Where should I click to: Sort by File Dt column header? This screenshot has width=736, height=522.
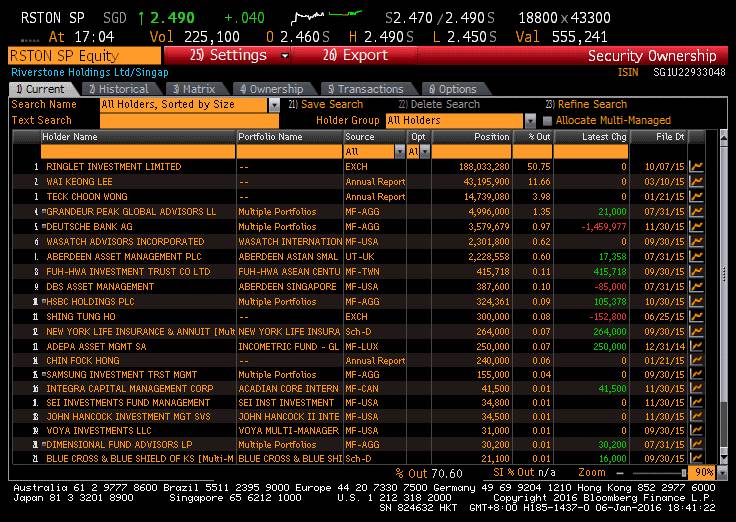[x=659, y=137]
